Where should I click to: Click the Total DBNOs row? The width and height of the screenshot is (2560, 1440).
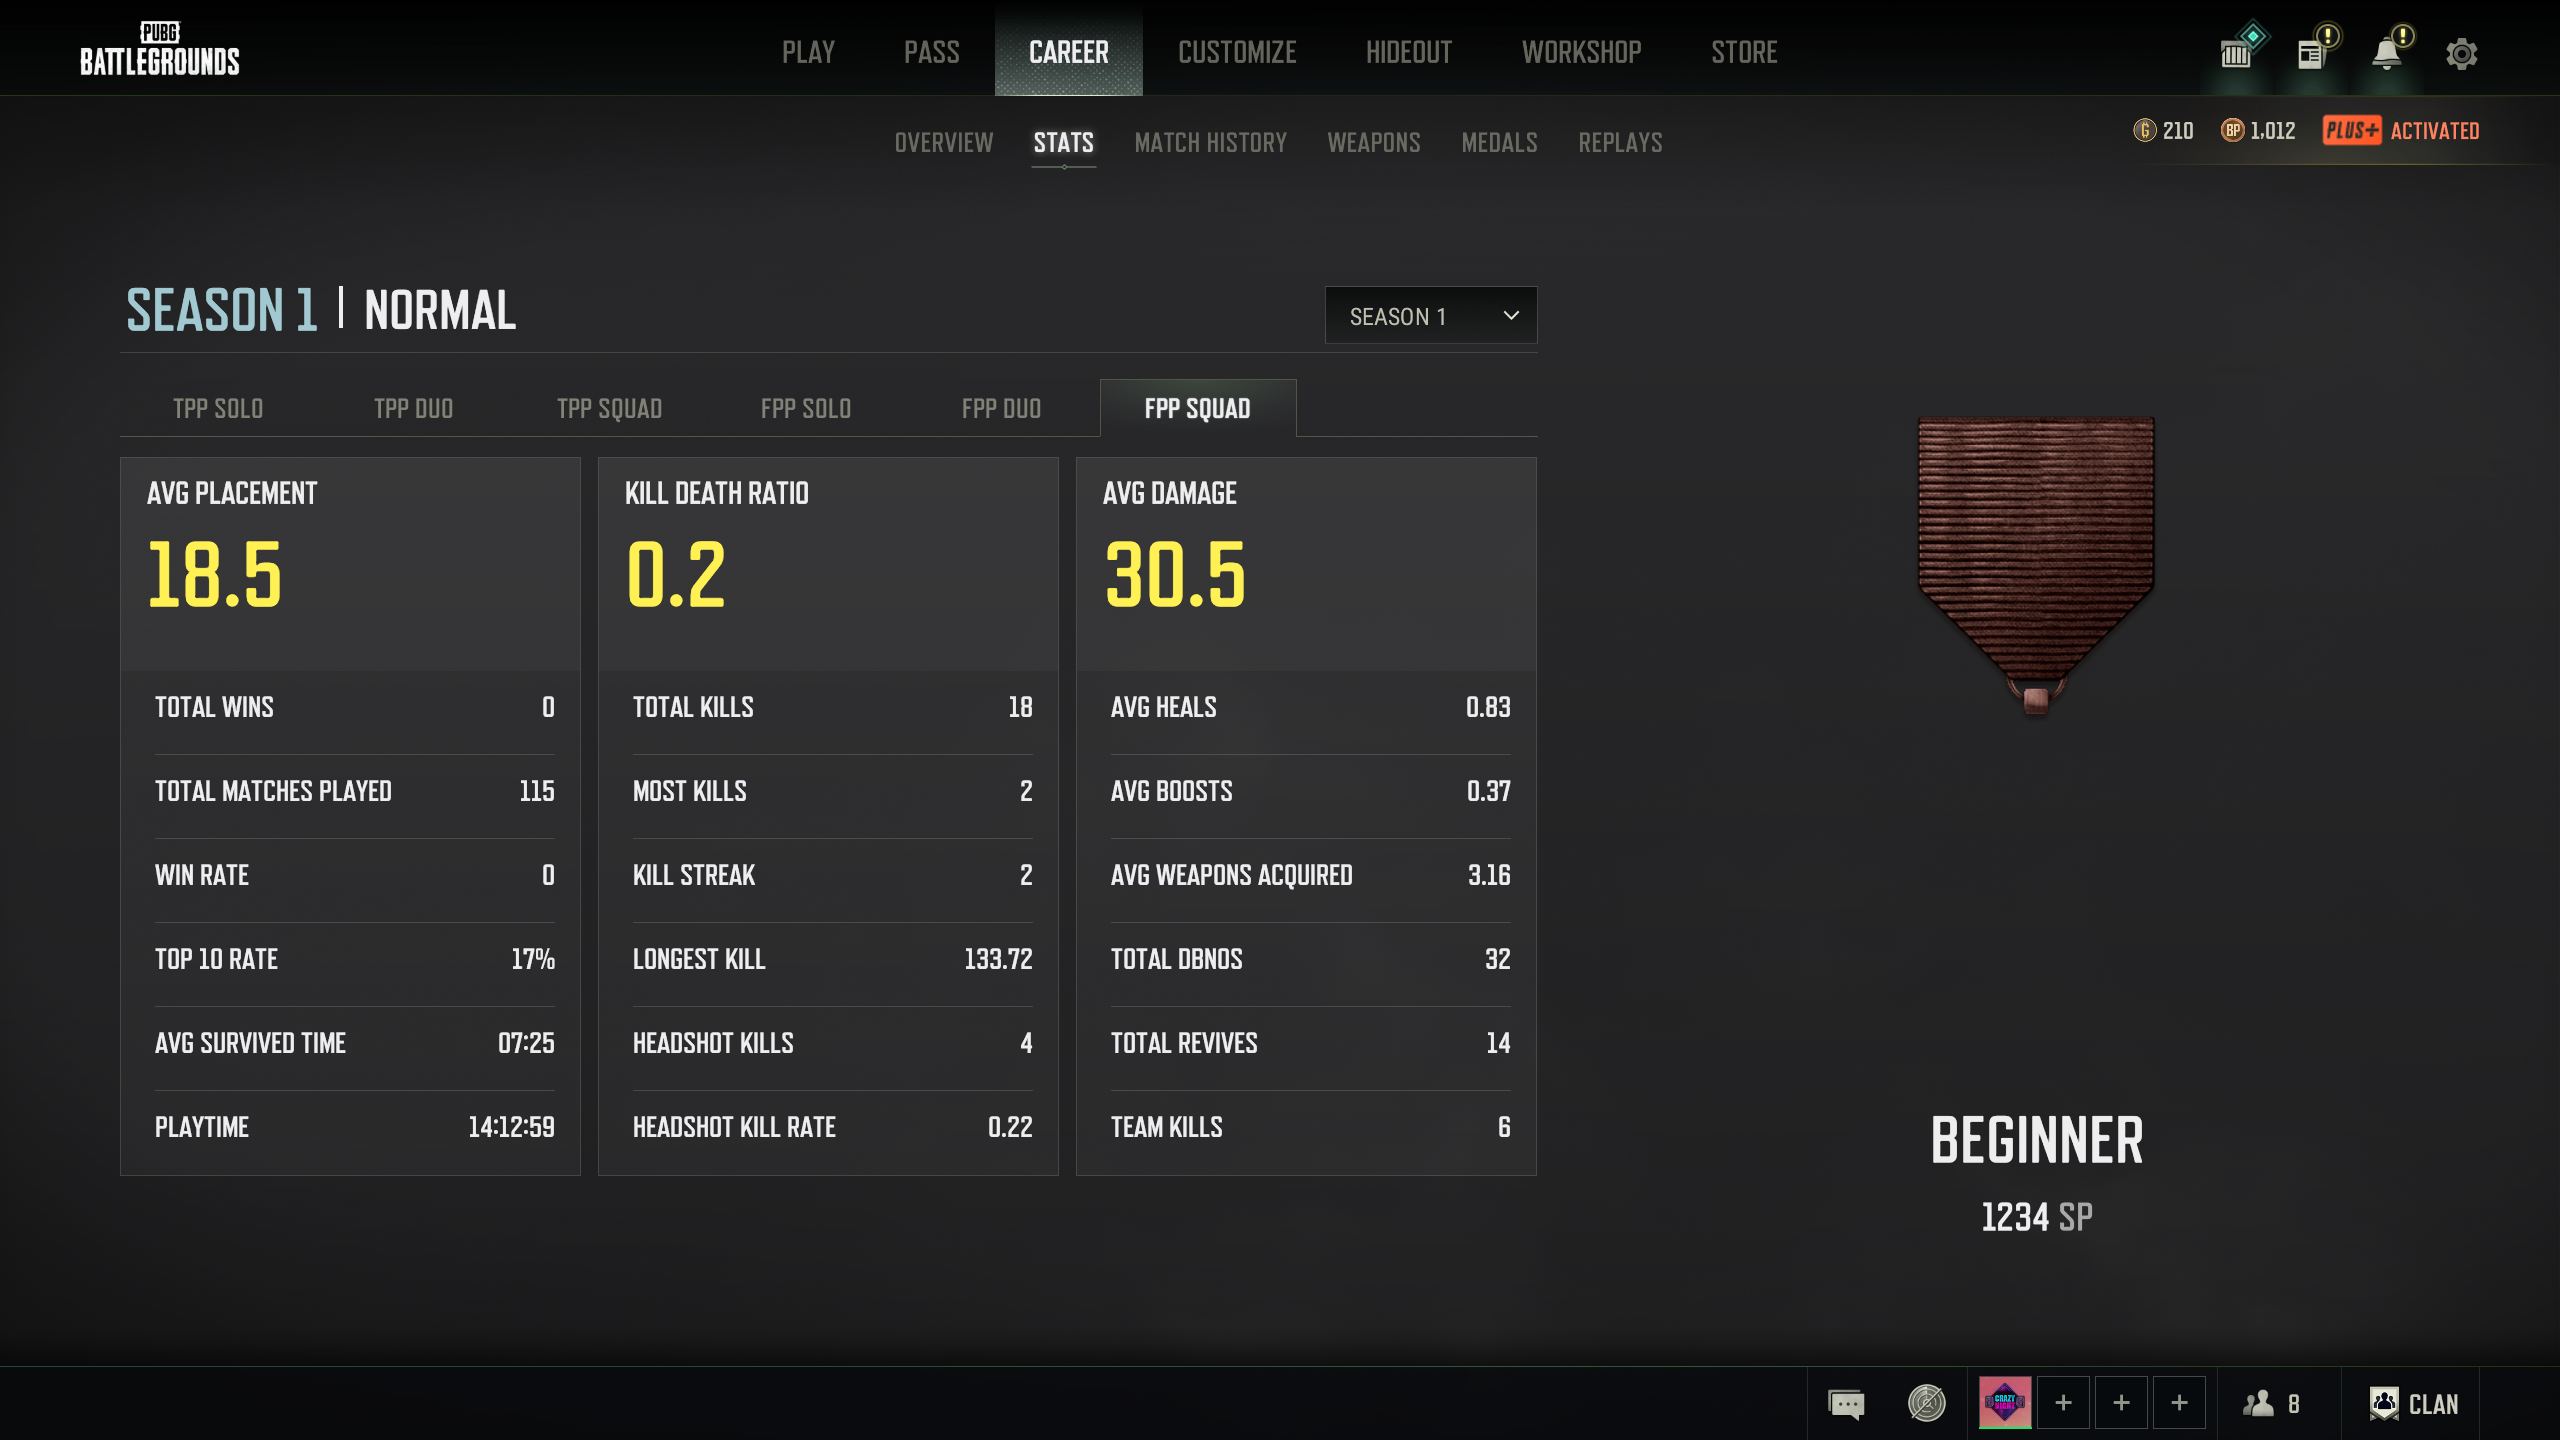click(x=1310, y=959)
